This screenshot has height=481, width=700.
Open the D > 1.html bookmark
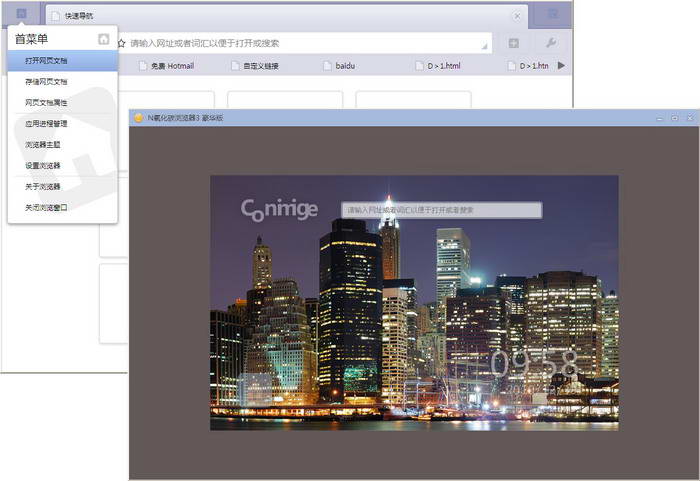pos(438,66)
